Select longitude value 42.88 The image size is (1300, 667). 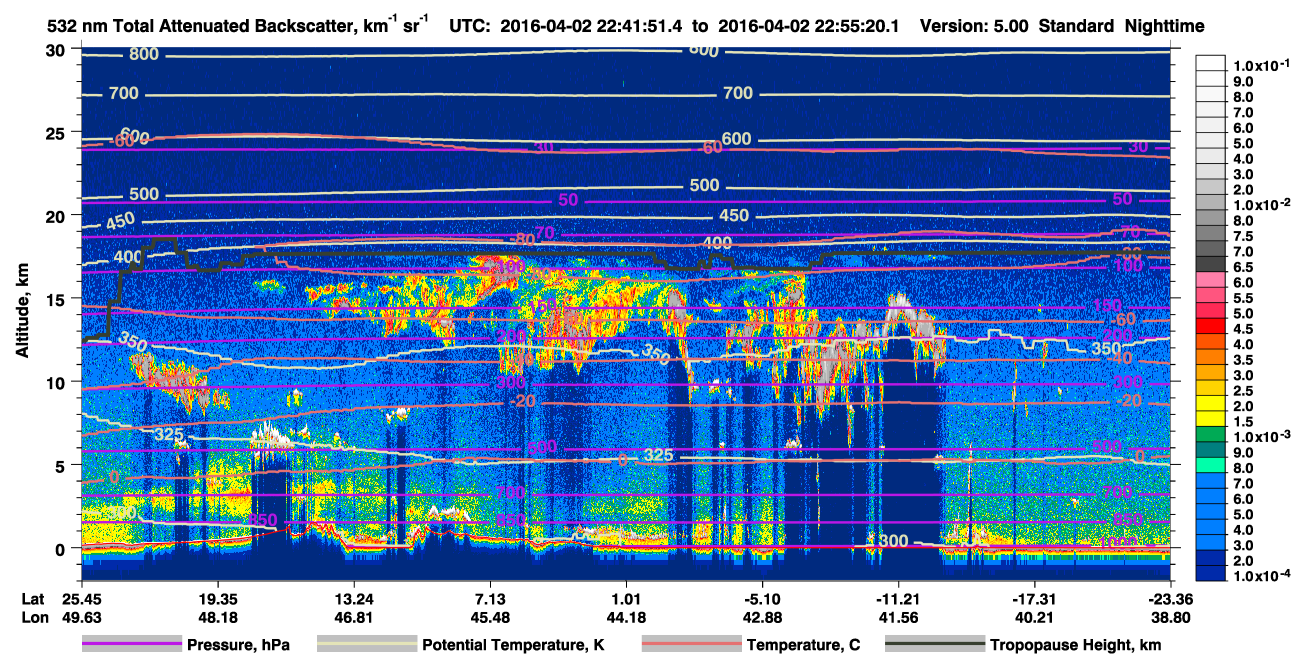(x=762, y=617)
